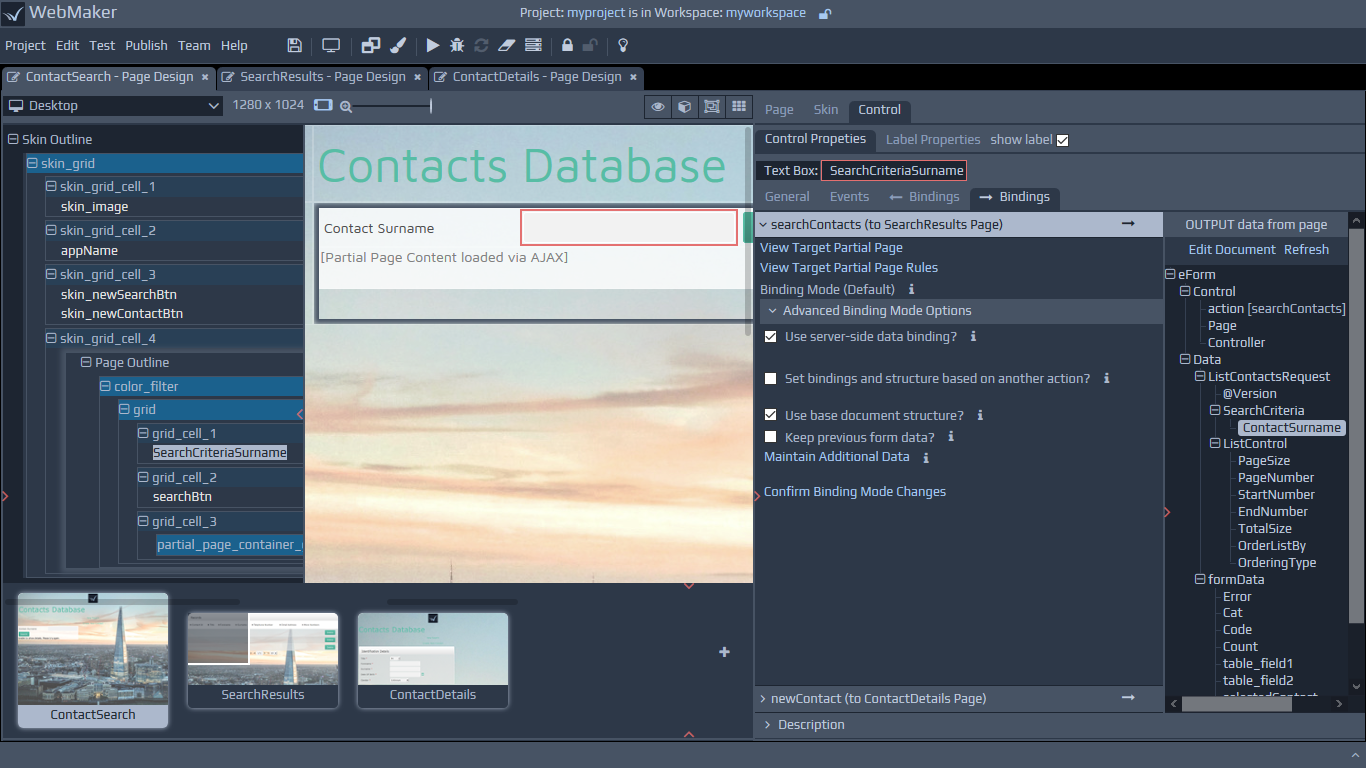The width and height of the screenshot is (1366, 768).
Task: Click 'Confirm Binding Mode Changes' link
Action: click(855, 492)
